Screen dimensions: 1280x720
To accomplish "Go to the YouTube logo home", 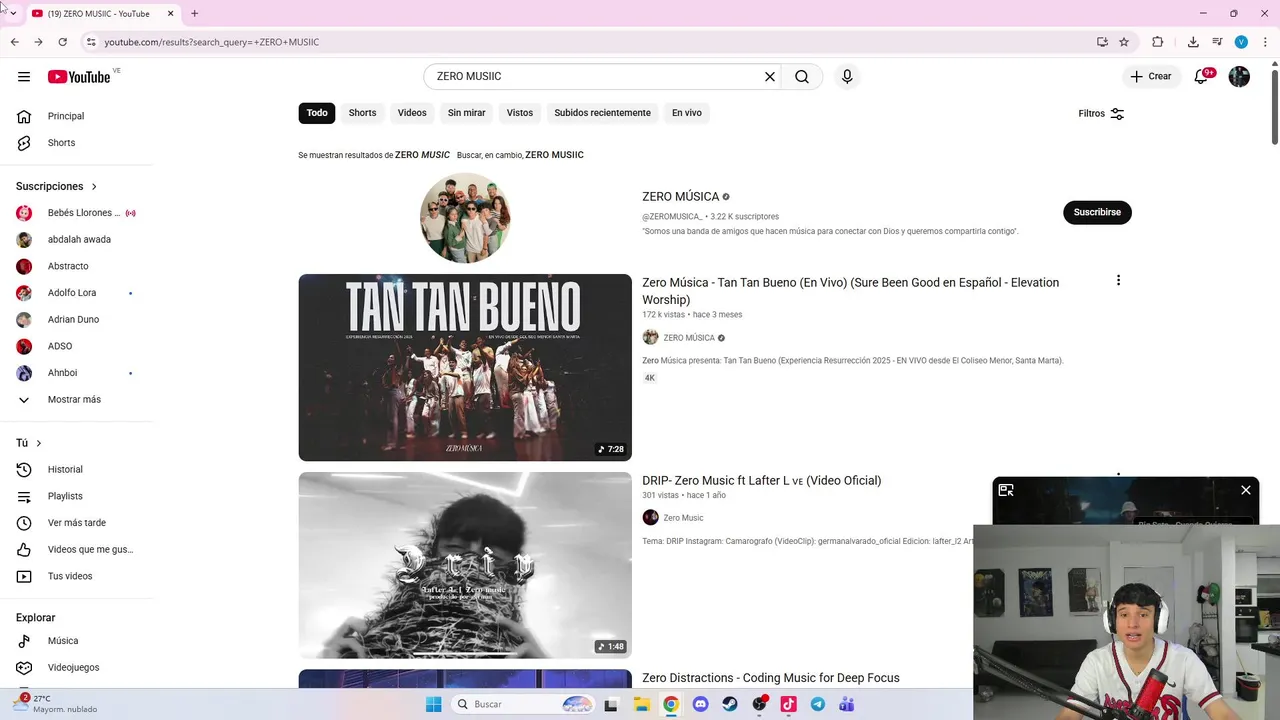I will point(79,77).
